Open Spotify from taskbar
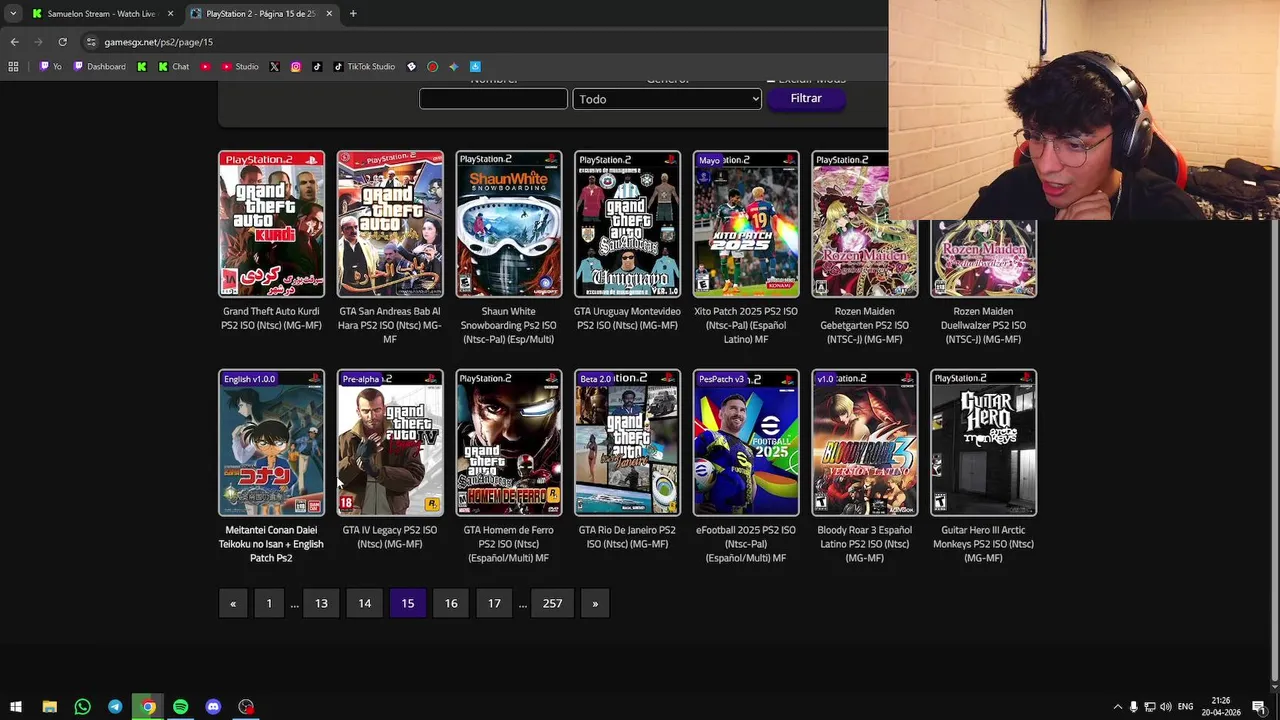 coord(180,707)
